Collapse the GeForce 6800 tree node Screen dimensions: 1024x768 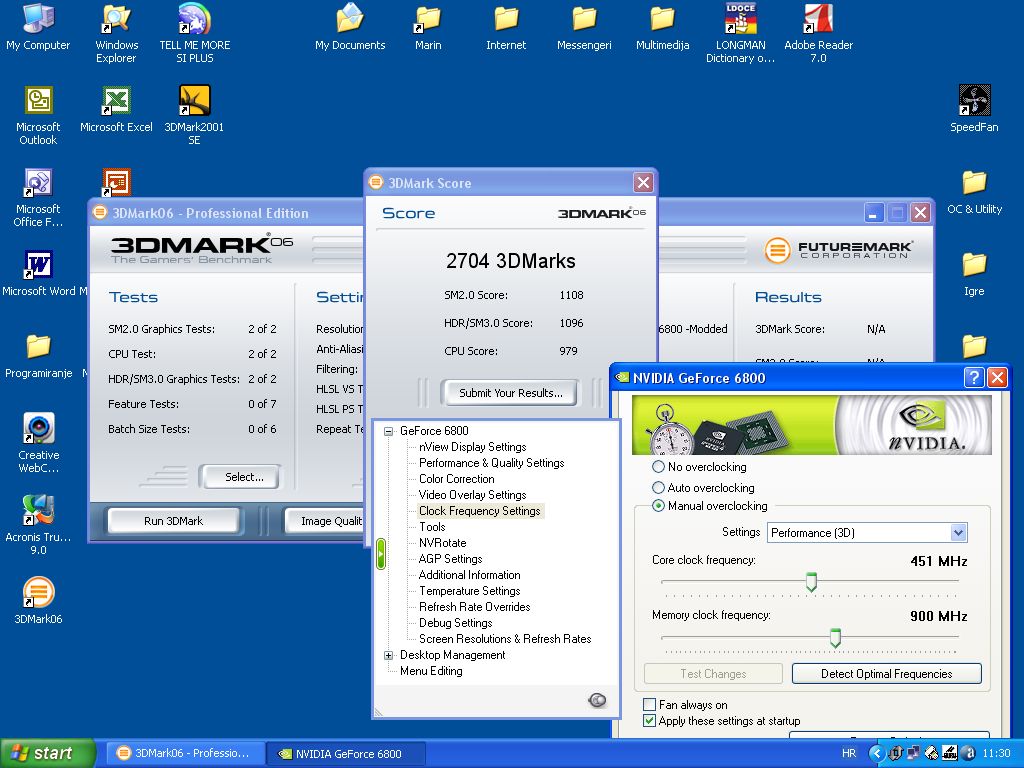click(x=389, y=431)
